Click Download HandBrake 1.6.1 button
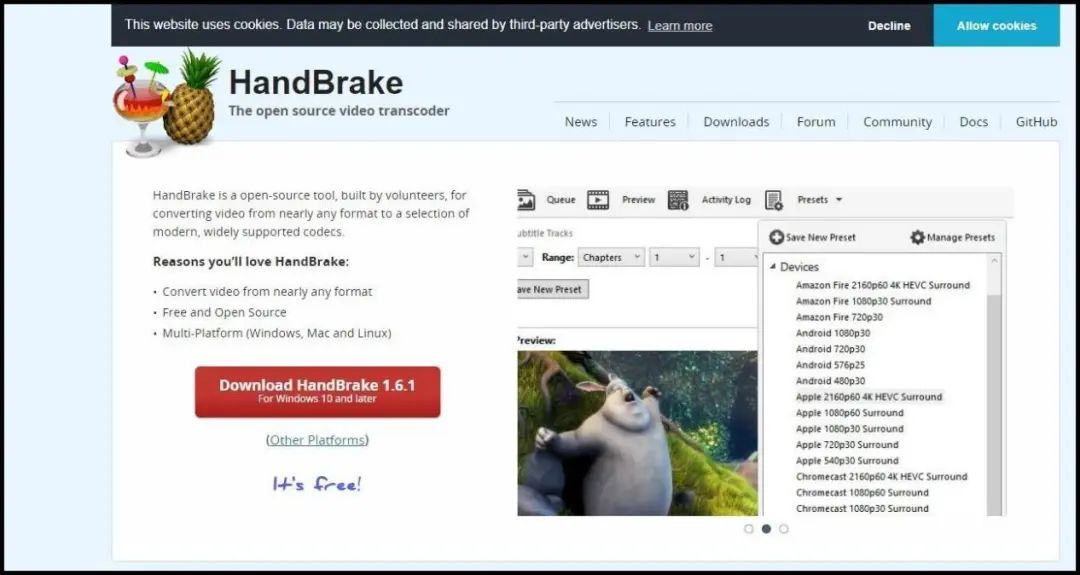Screen dimensions: 1080x575 tap(318, 392)
